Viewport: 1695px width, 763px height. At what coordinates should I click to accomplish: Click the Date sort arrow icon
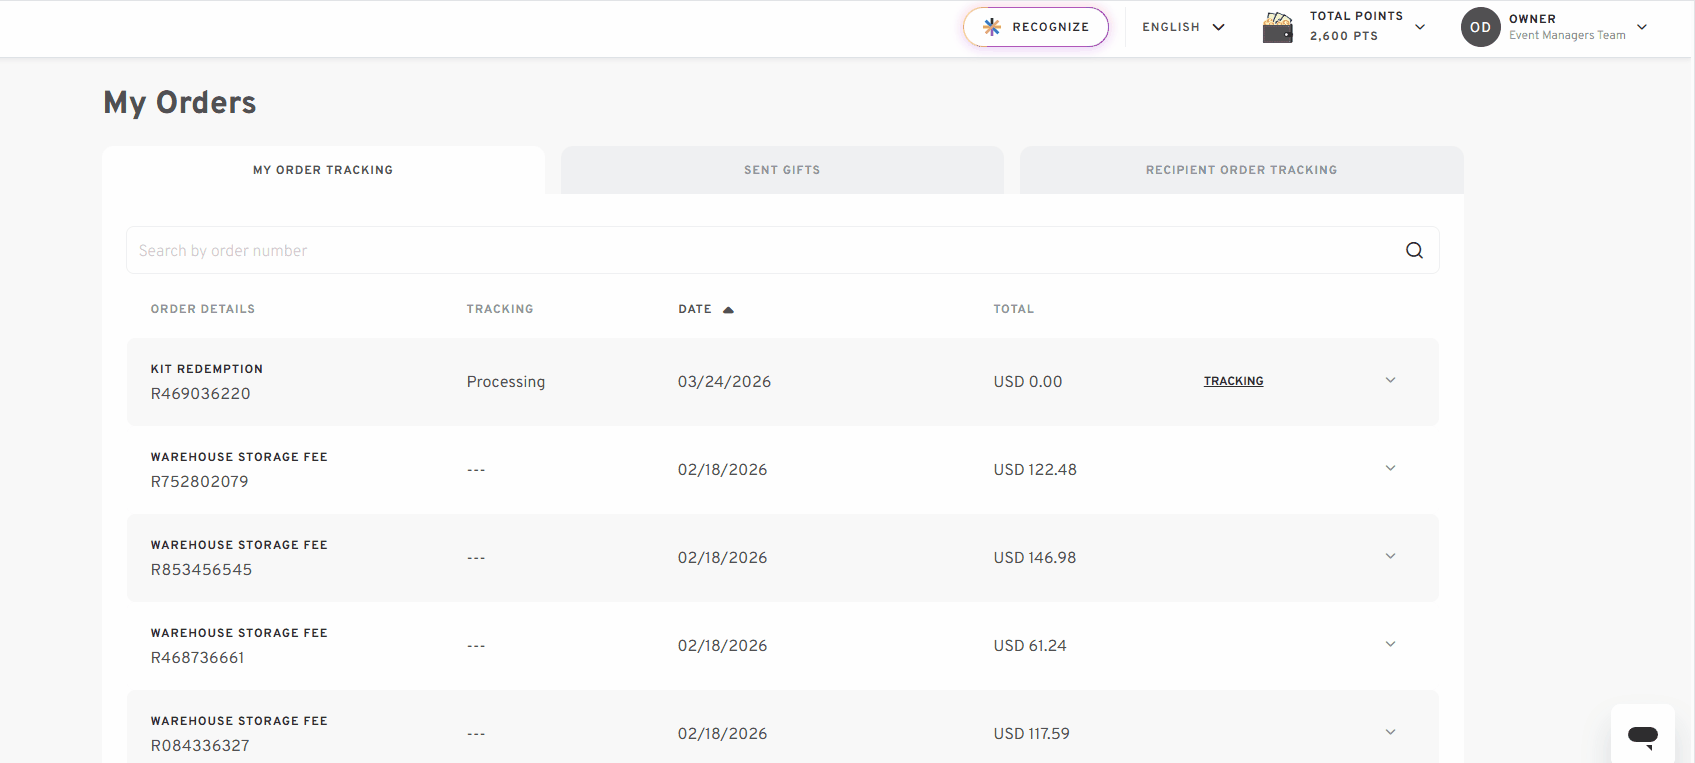(x=728, y=310)
